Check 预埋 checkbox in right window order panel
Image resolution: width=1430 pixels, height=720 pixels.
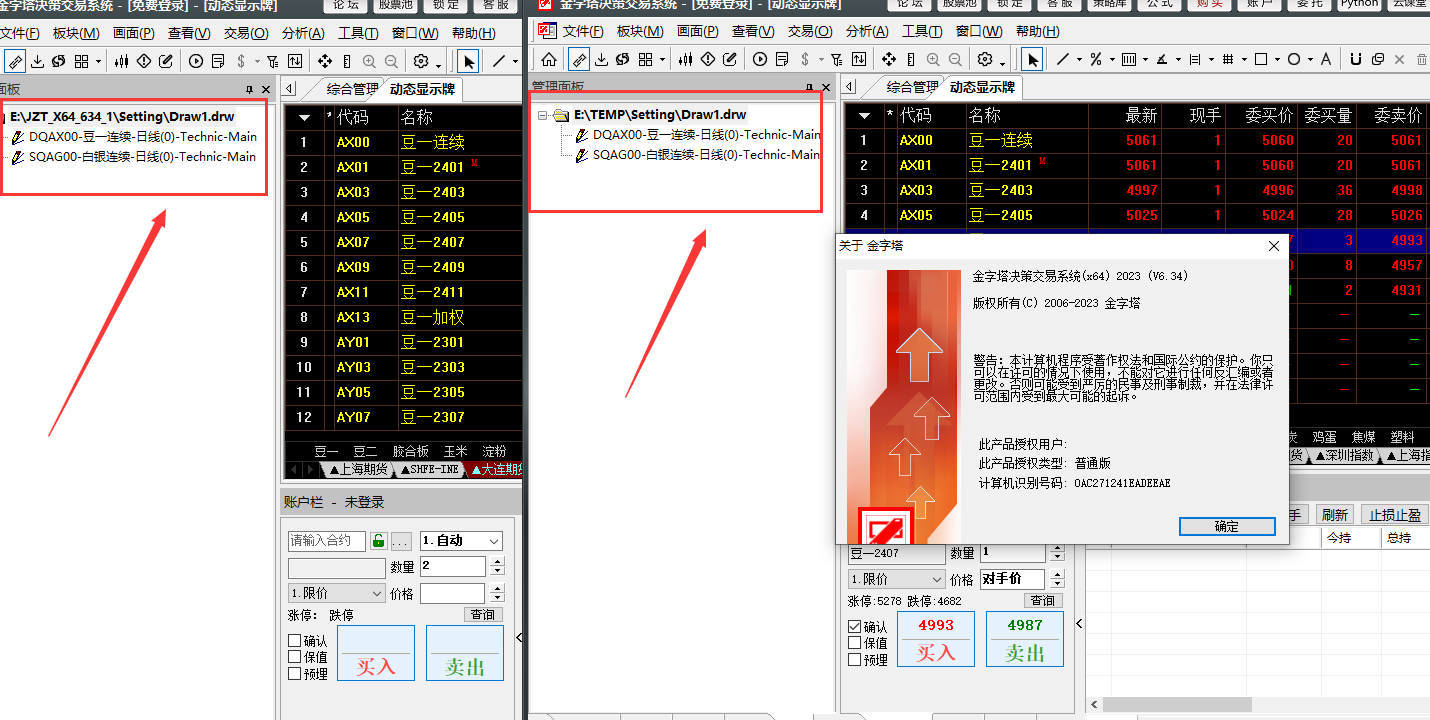pyautogui.click(x=854, y=659)
